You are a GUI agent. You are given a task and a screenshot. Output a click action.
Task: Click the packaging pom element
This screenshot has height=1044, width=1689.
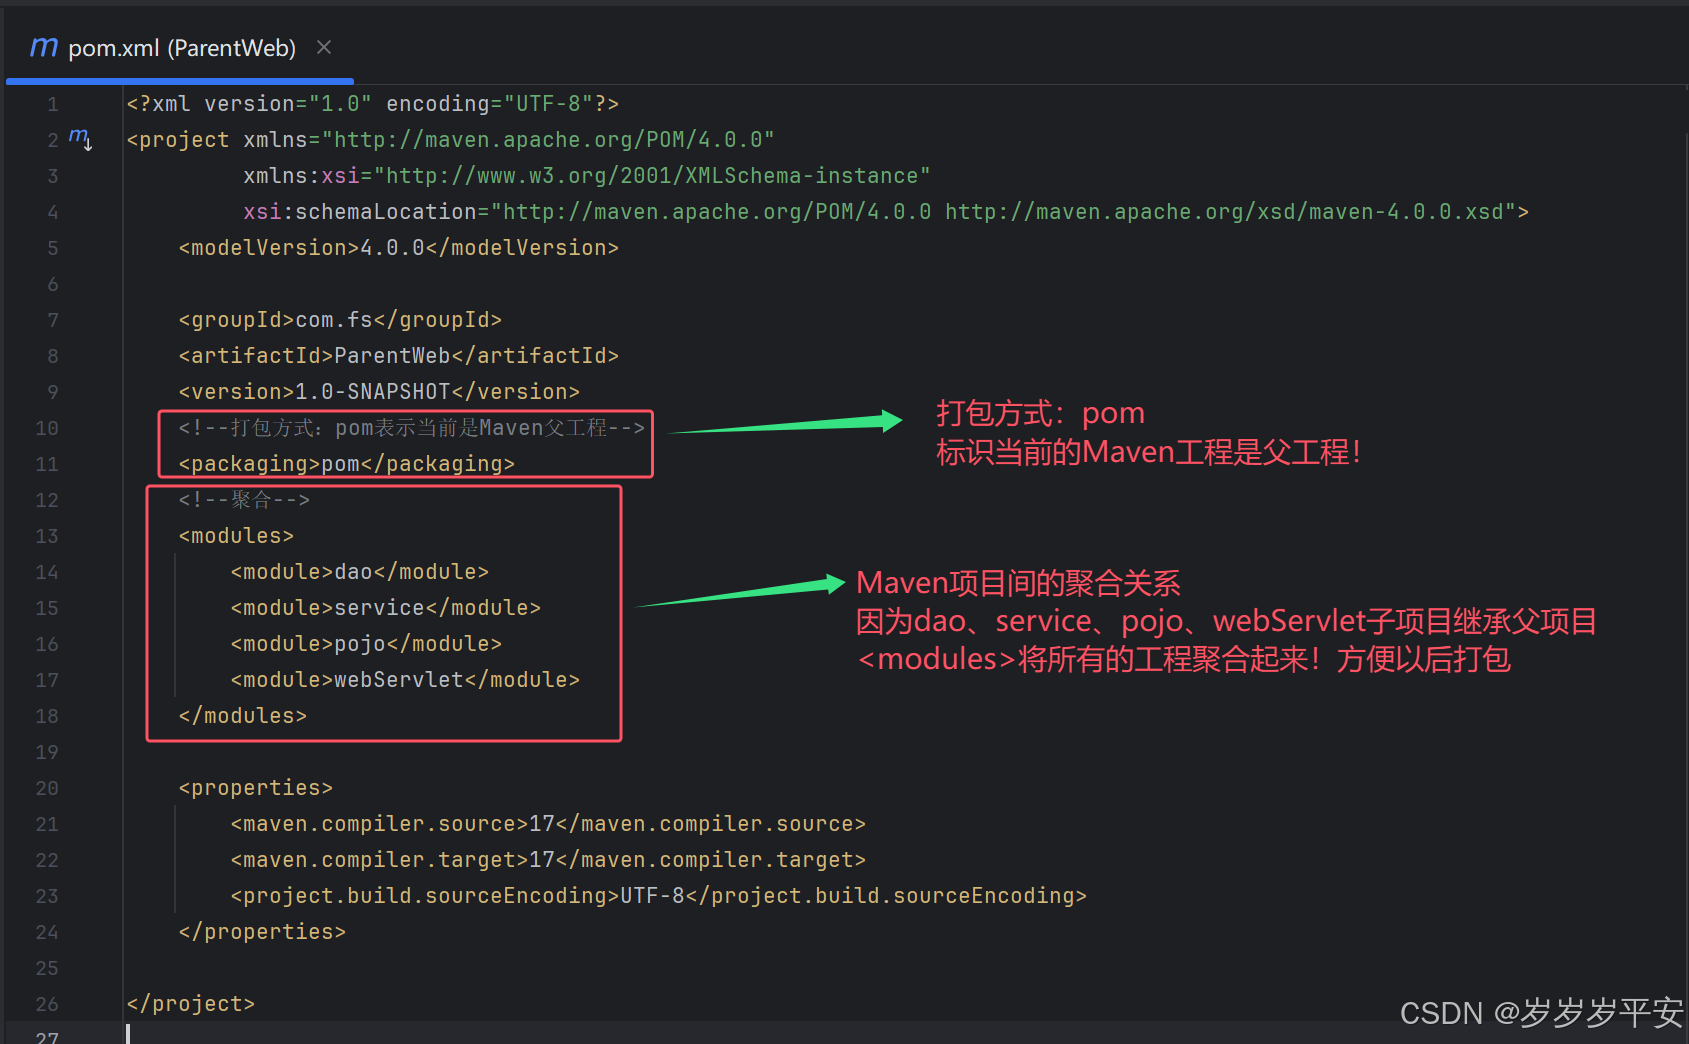(x=347, y=464)
